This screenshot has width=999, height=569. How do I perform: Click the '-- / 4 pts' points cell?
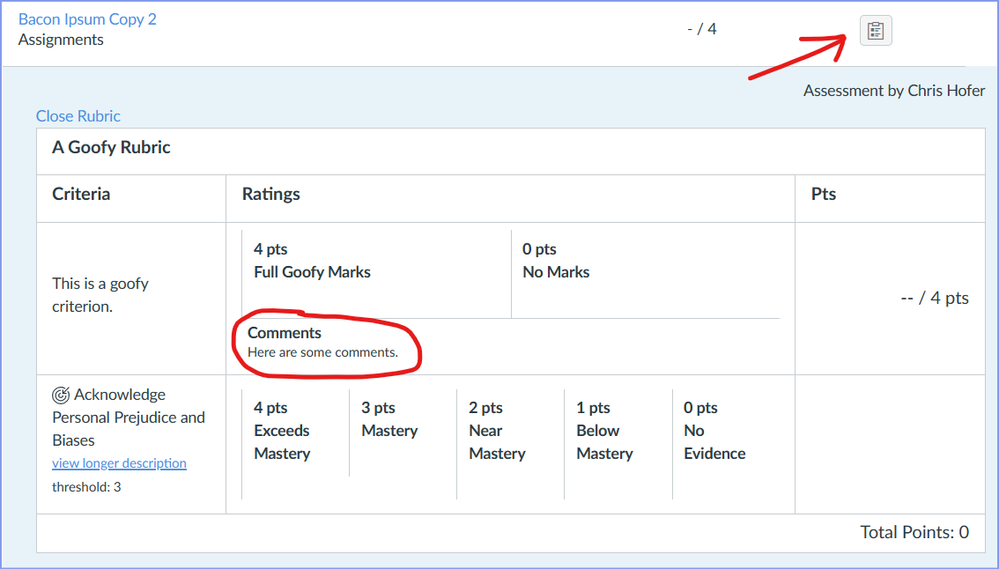(x=934, y=298)
